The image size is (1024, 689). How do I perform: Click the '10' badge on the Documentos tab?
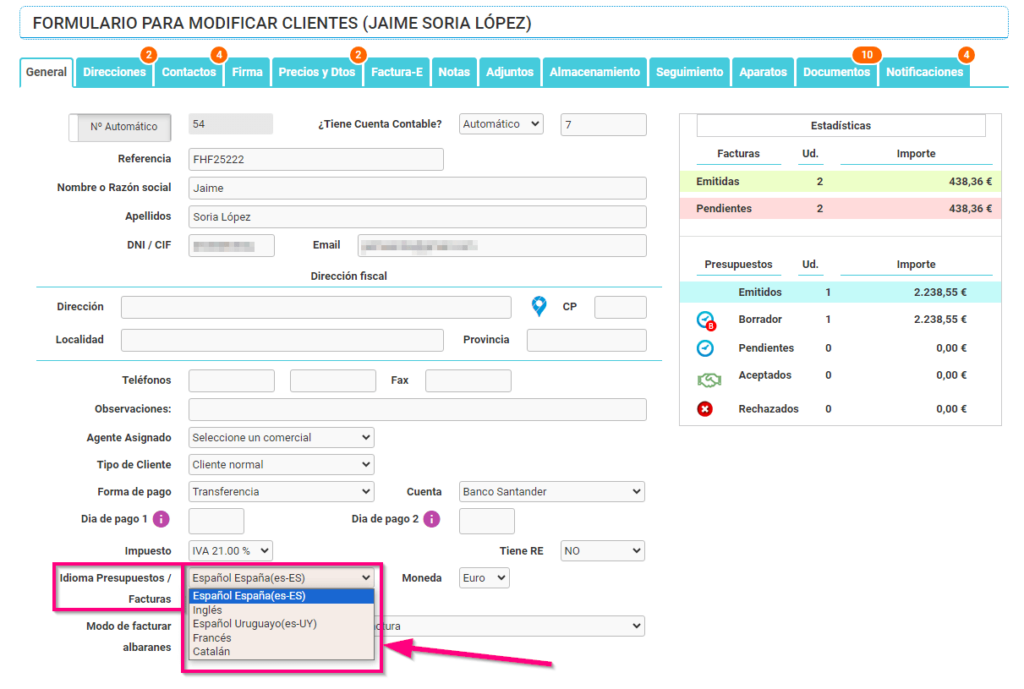[866, 55]
